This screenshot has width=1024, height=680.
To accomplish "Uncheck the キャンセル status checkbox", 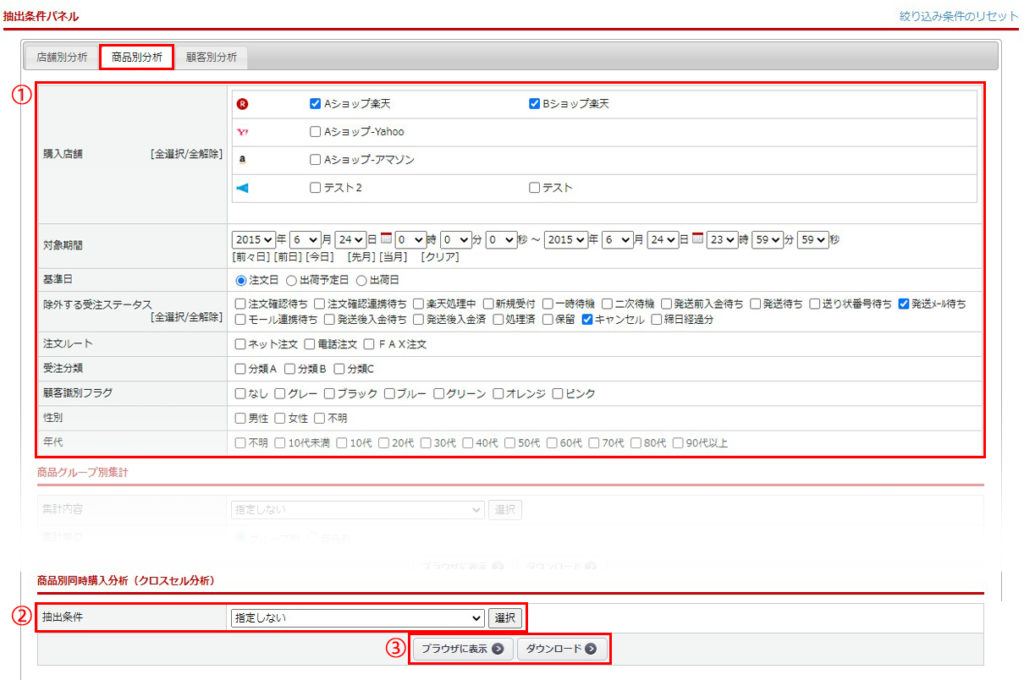I will pyautogui.click(x=588, y=320).
